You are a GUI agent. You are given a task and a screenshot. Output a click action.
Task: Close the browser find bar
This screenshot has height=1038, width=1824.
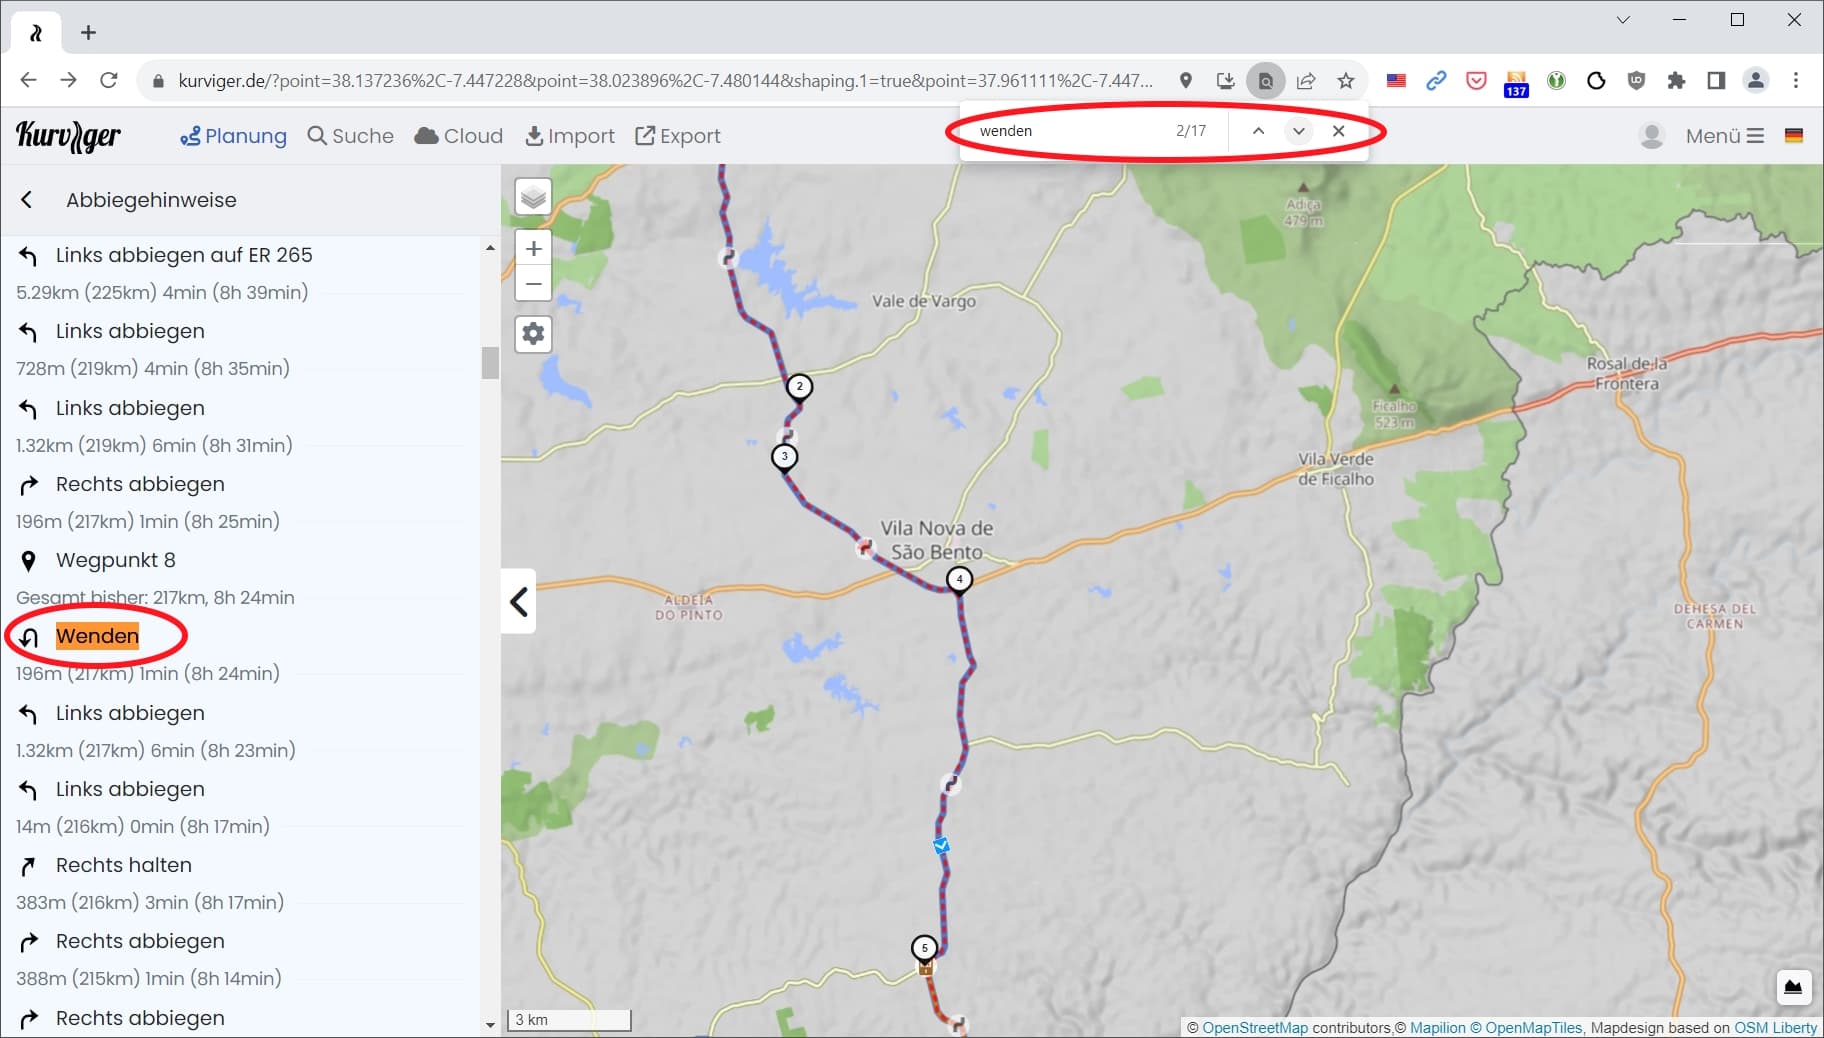[x=1338, y=131]
